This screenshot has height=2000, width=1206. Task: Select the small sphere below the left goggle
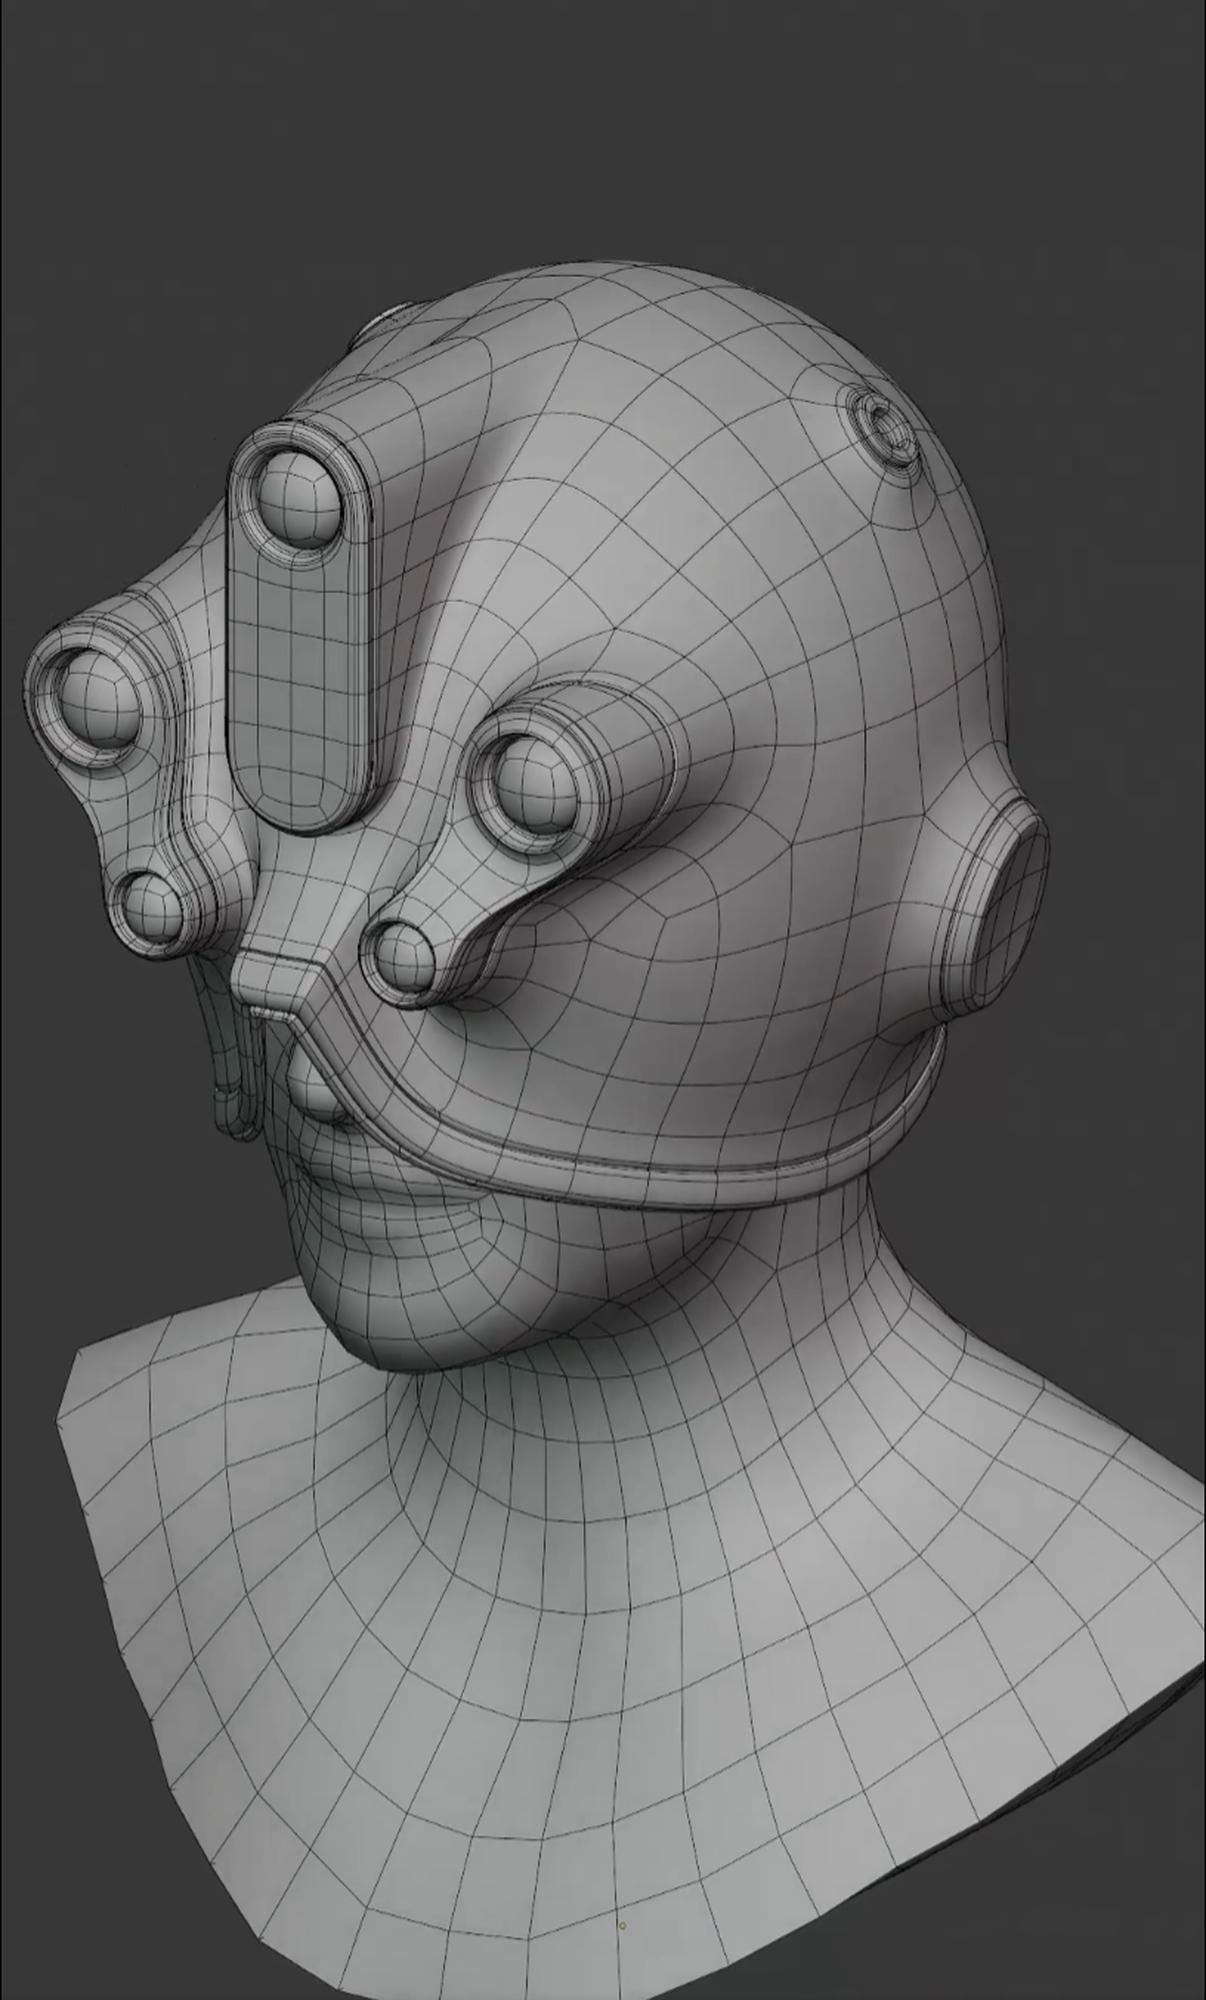tap(151, 906)
